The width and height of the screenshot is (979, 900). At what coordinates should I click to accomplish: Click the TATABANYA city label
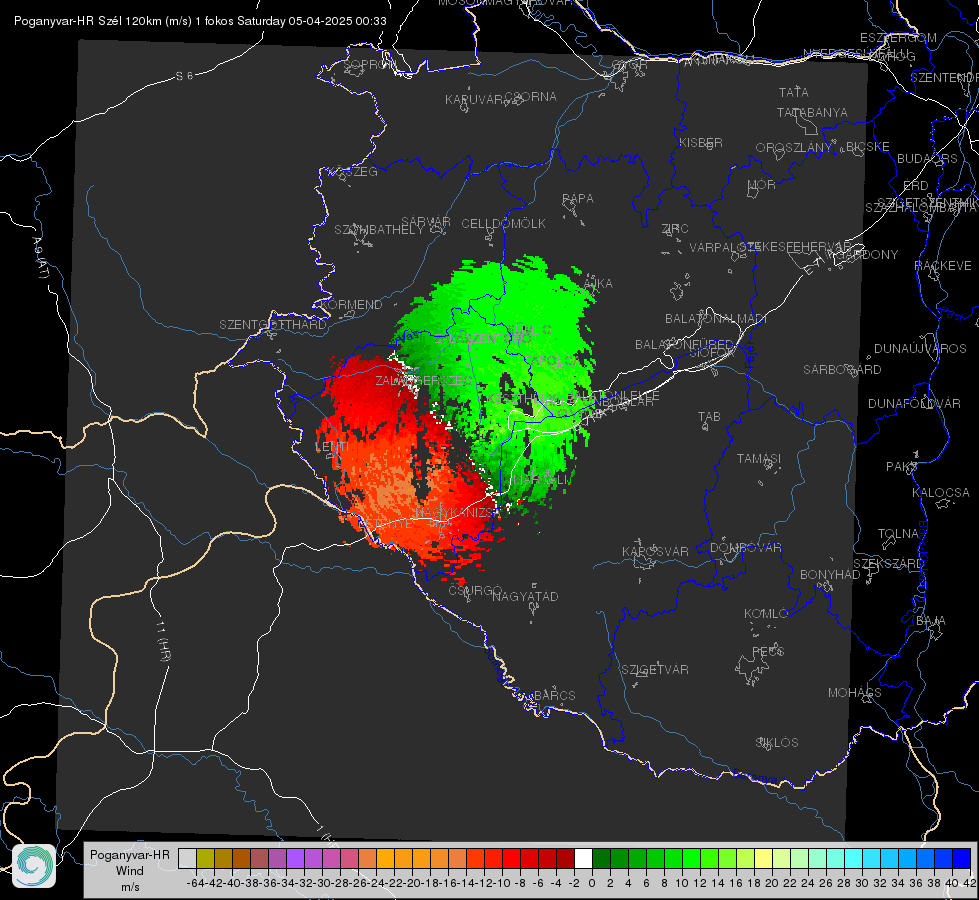(812, 112)
